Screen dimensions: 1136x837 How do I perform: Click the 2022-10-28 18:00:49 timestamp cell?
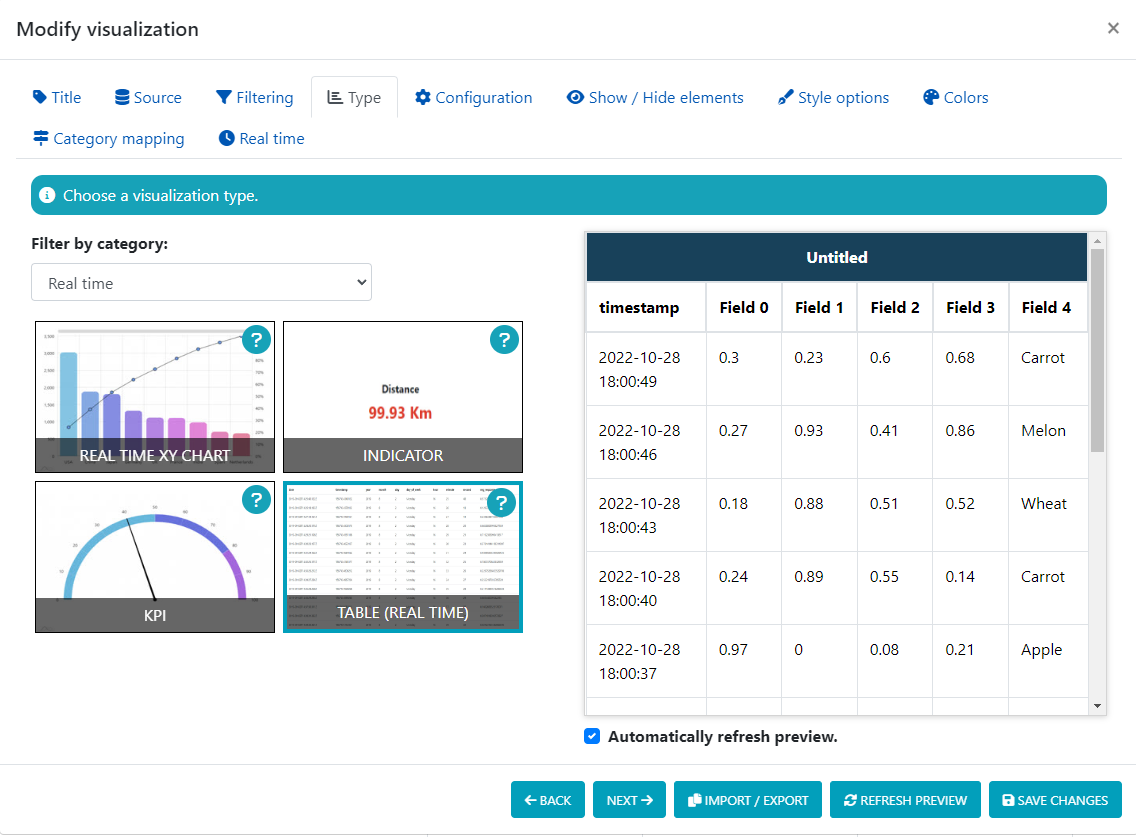pyautogui.click(x=646, y=369)
